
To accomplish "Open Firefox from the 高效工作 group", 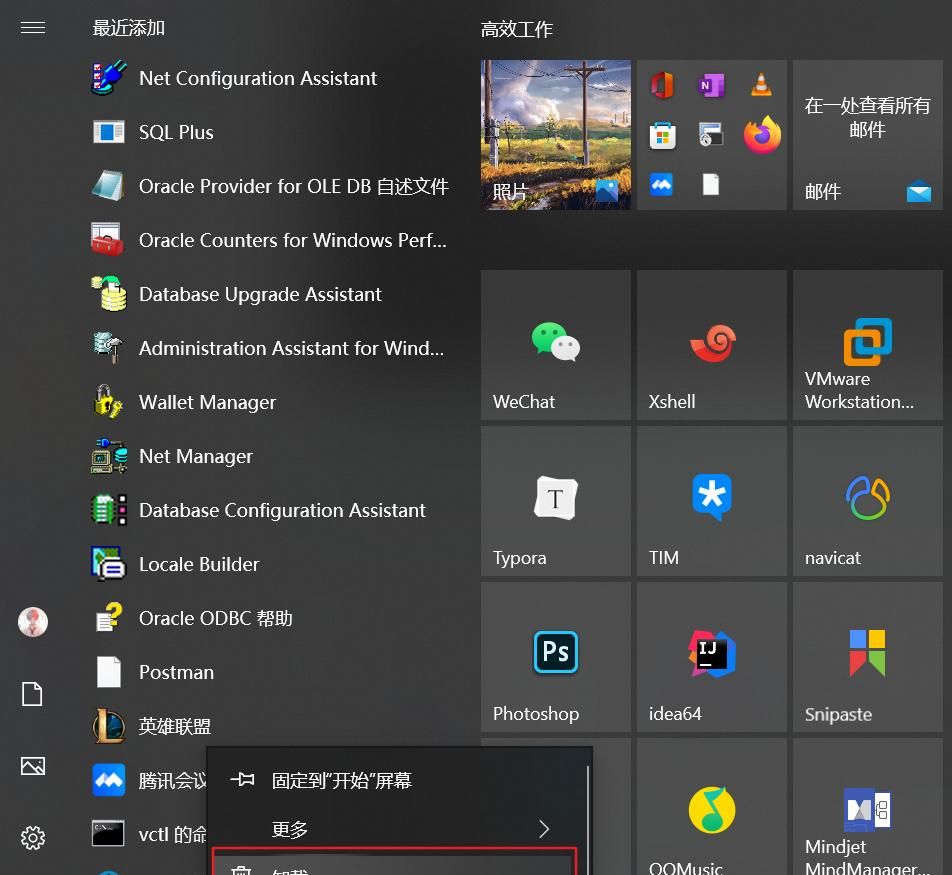I will [x=761, y=133].
